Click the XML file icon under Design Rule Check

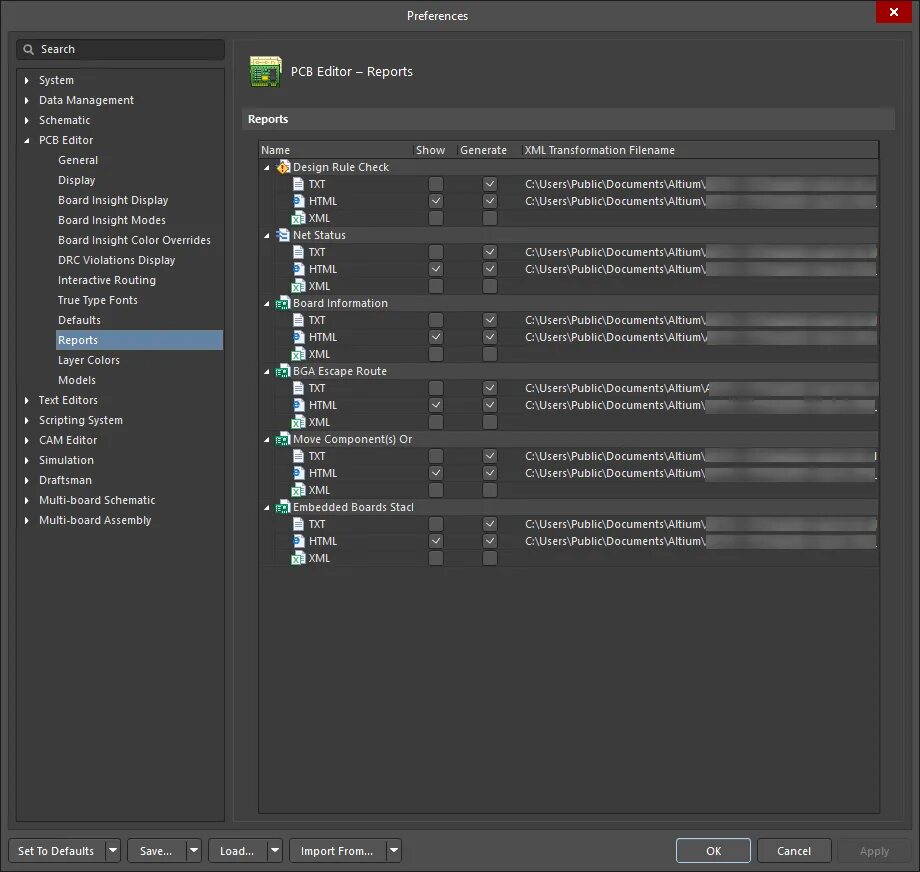298,218
